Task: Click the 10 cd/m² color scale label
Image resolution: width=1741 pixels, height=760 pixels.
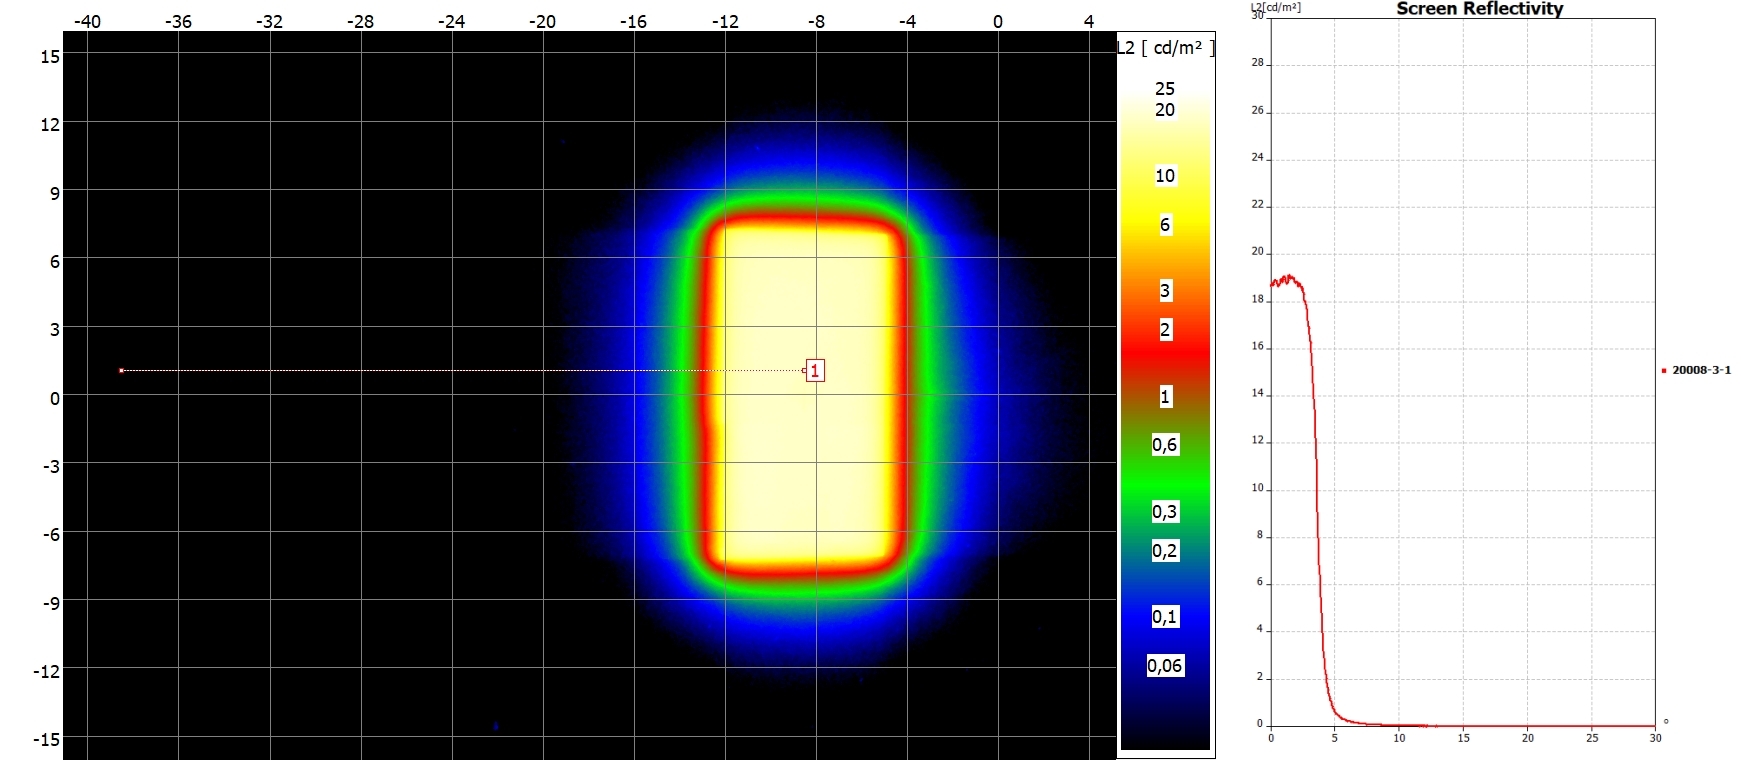Action: click(x=1165, y=176)
